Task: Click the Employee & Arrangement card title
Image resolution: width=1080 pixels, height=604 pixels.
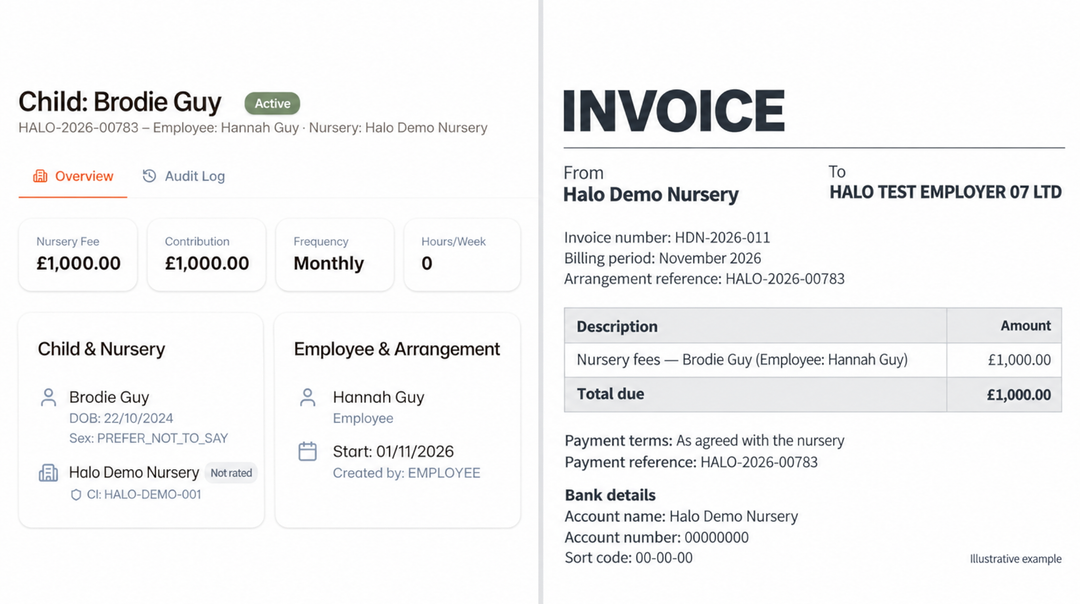Action: (x=397, y=349)
